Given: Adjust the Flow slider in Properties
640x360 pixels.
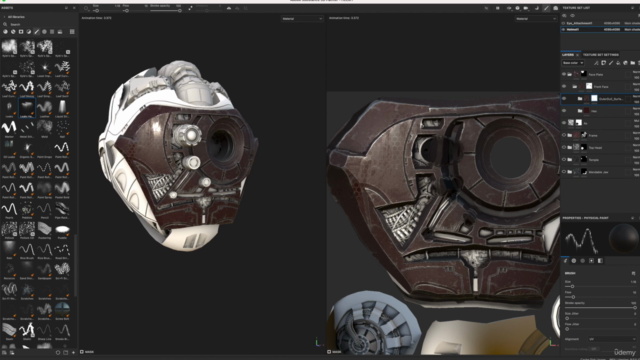Looking at the screenshot, I should click(x=600, y=297).
